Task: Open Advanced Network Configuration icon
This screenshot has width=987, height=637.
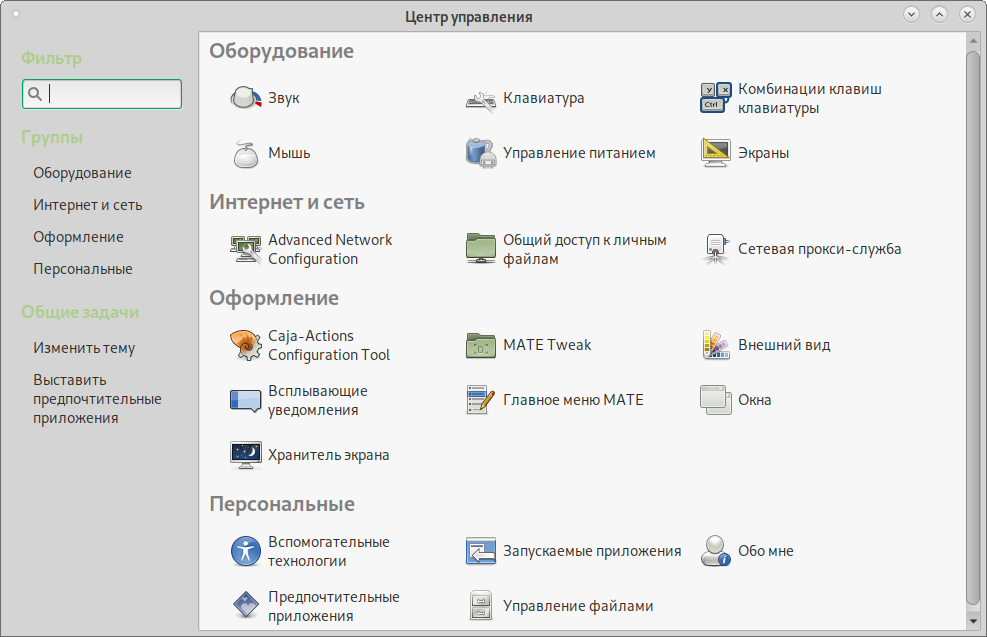Action: (245, 249)
